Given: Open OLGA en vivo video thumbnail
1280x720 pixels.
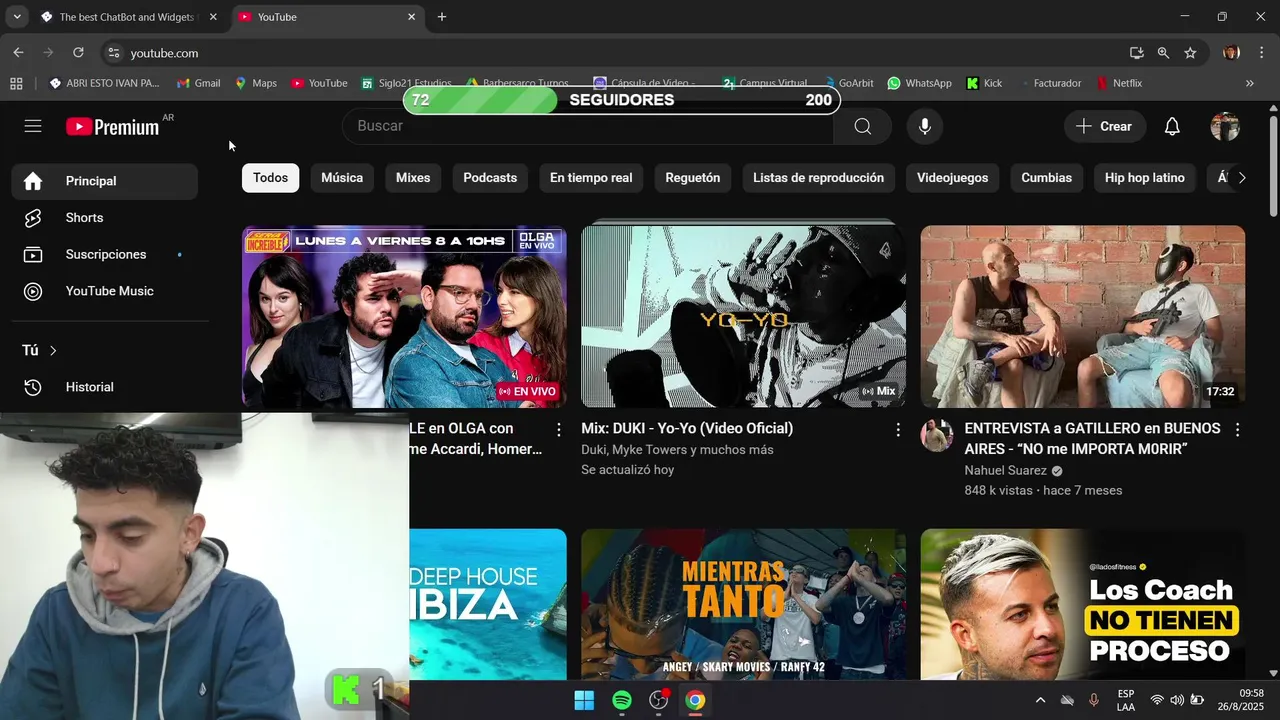Looking at the screenshot, I should pyautogui.click(x=404, y=316).
